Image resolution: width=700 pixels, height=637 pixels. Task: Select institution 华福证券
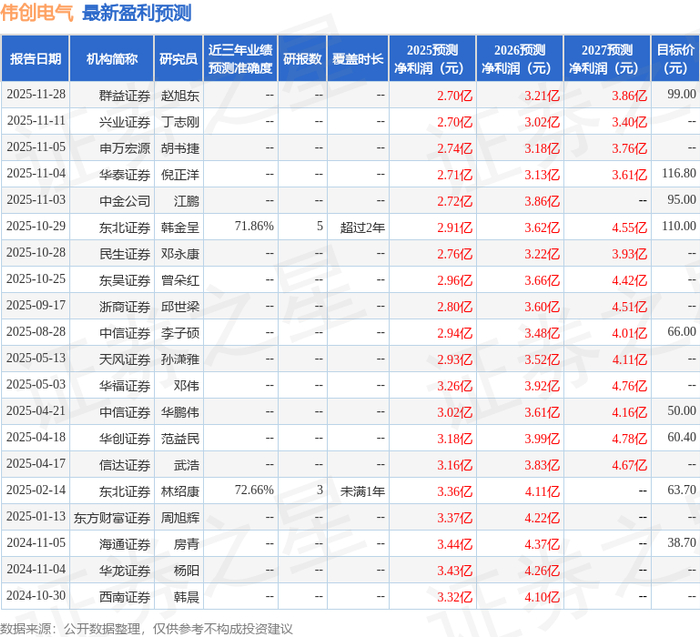(125, 385)
